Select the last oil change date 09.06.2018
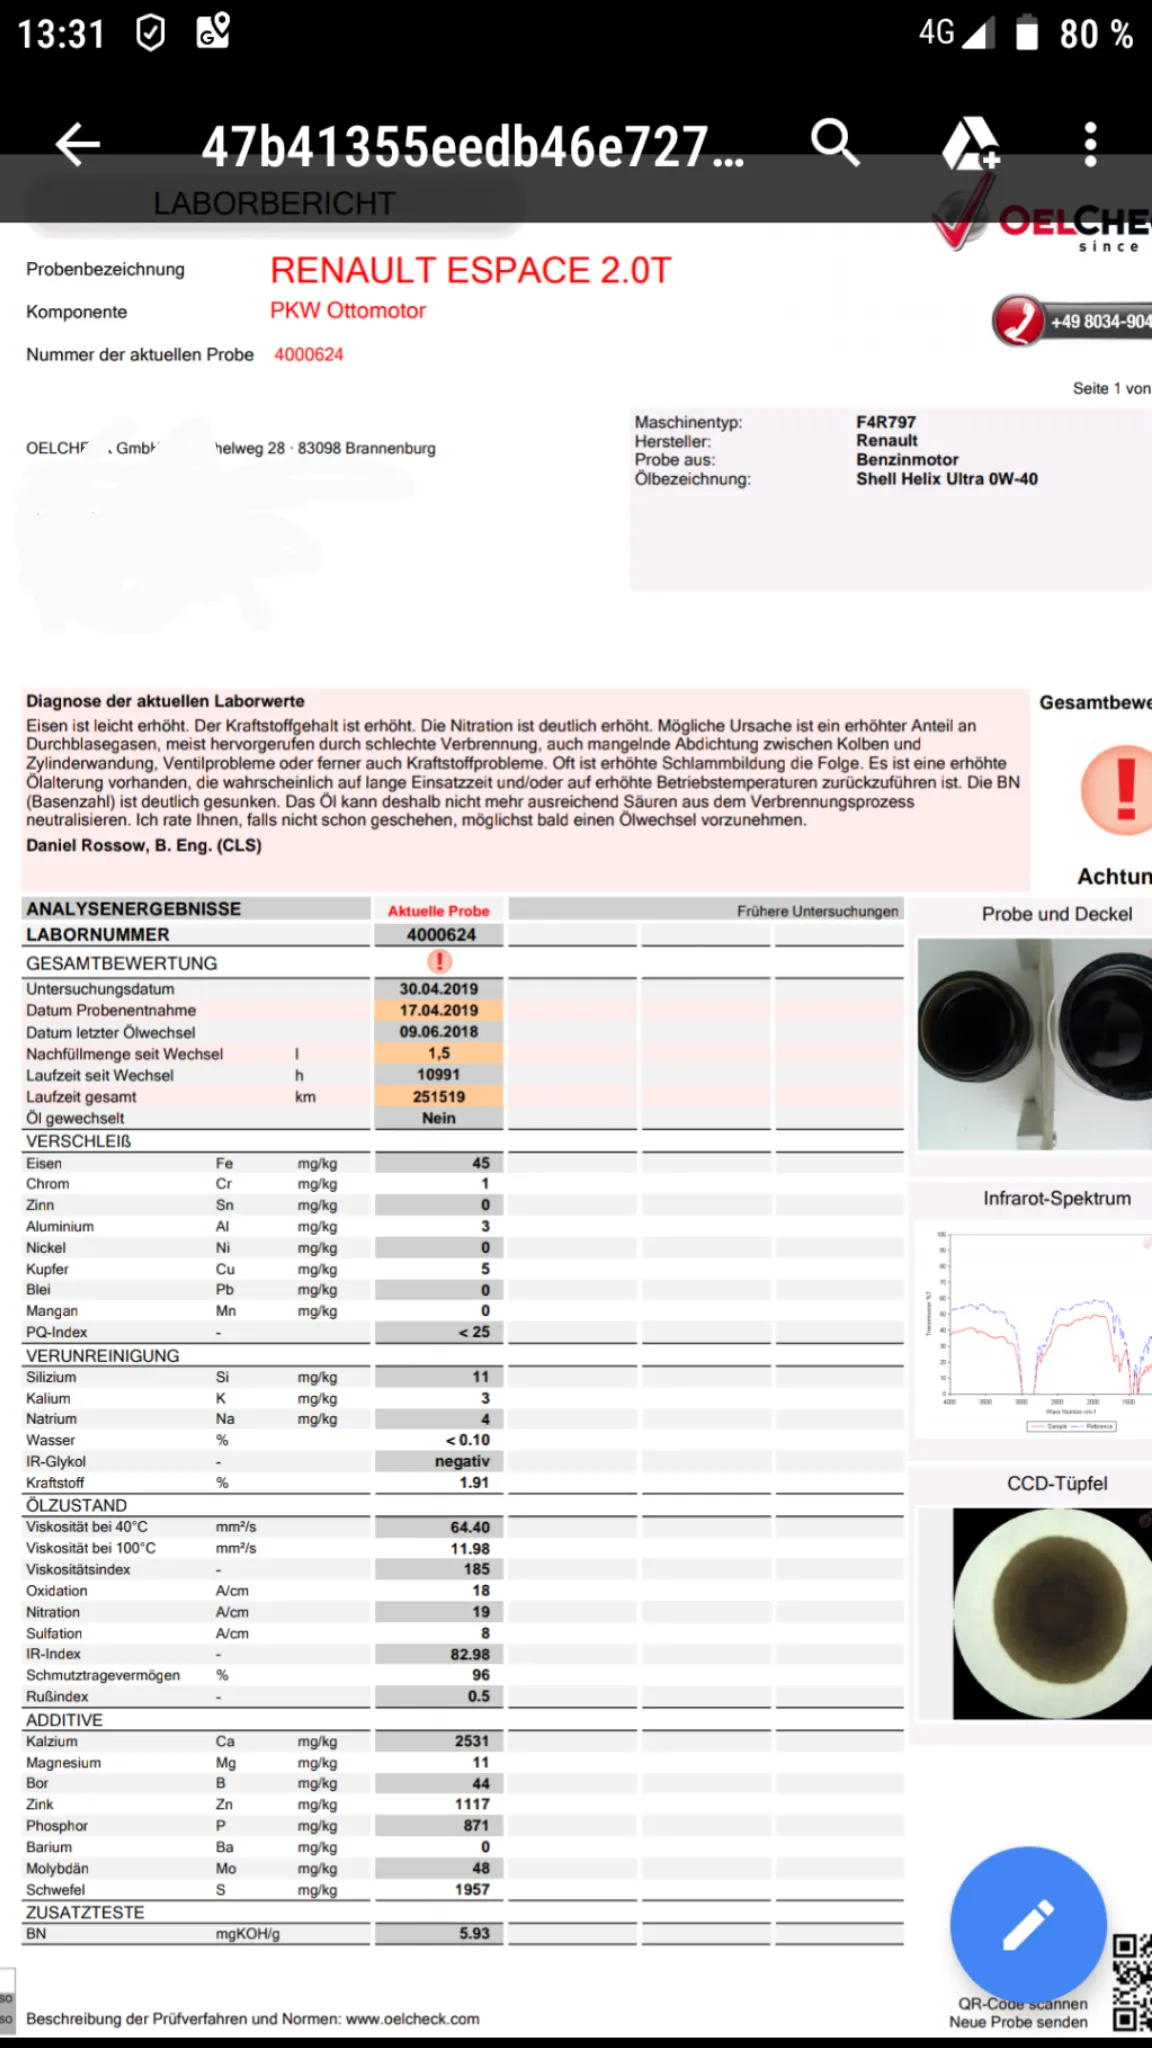The height and width of the screenshot is (2048, 1152). point(439,1032)
